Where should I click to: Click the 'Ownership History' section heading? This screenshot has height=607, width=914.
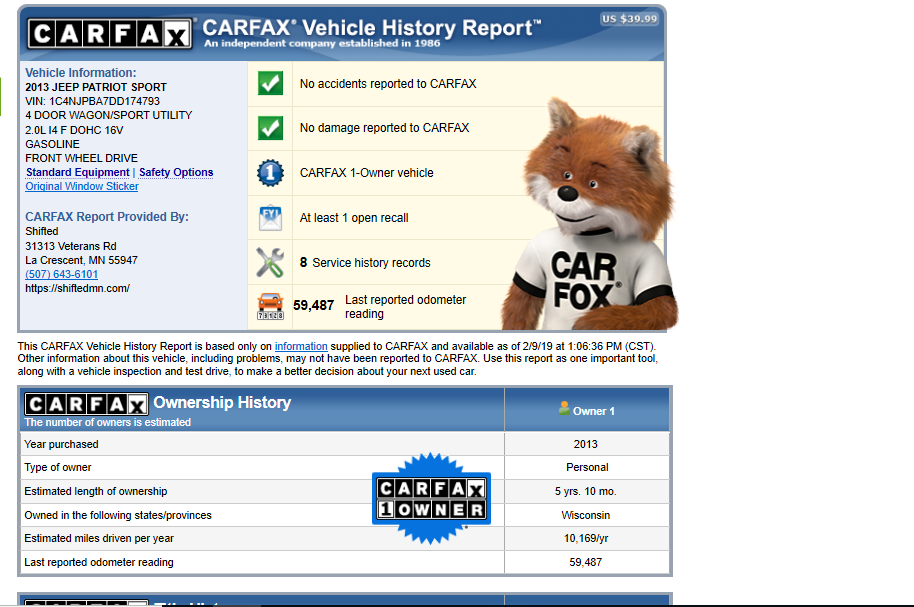[222, 402]
